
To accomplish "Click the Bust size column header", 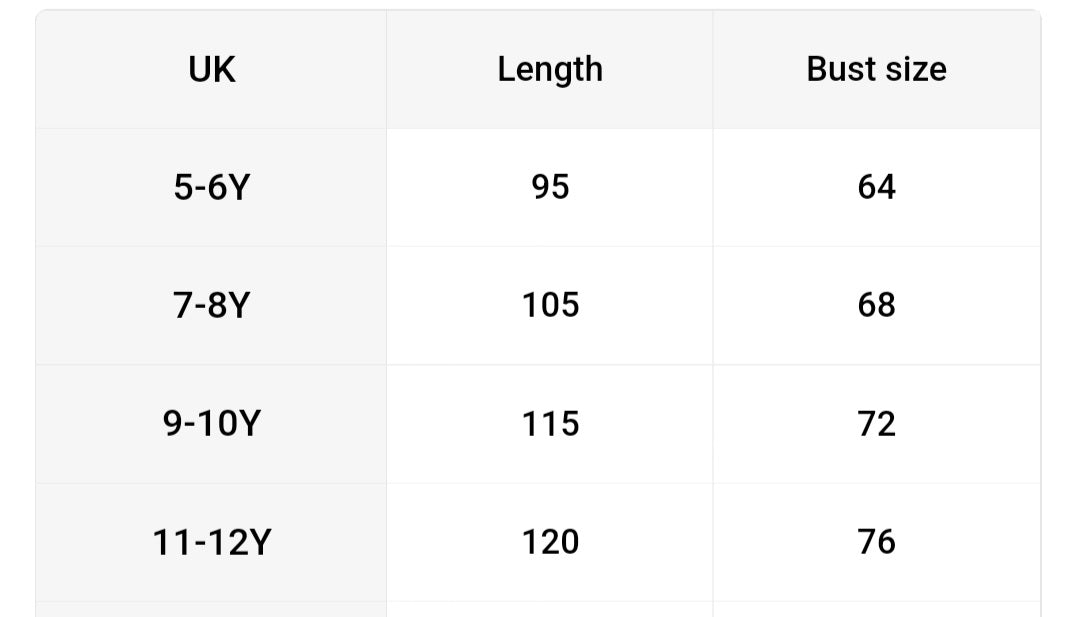I will [876, 70].
